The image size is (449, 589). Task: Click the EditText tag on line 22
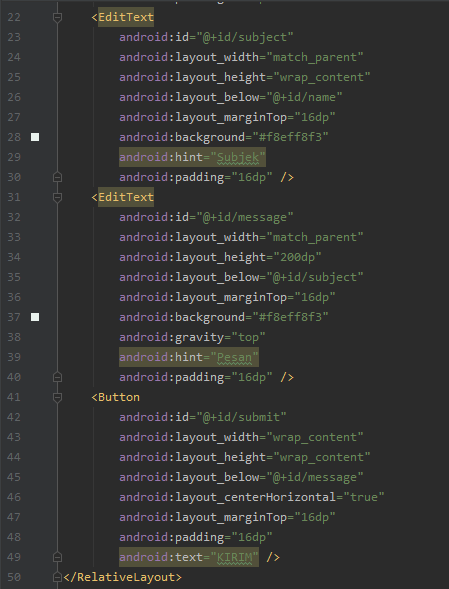(126, 17)
